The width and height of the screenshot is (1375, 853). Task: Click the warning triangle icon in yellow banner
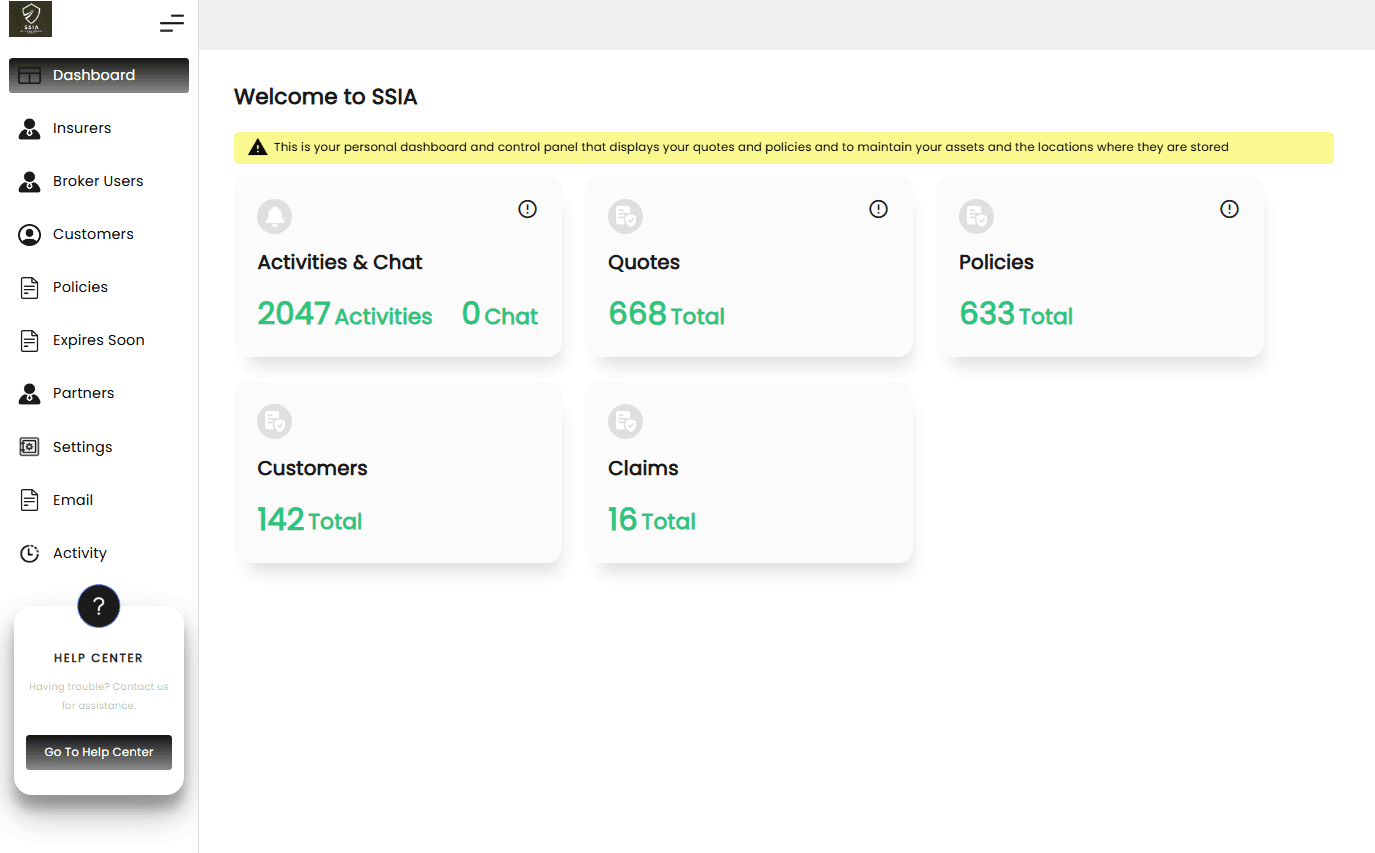pos(257,148)
